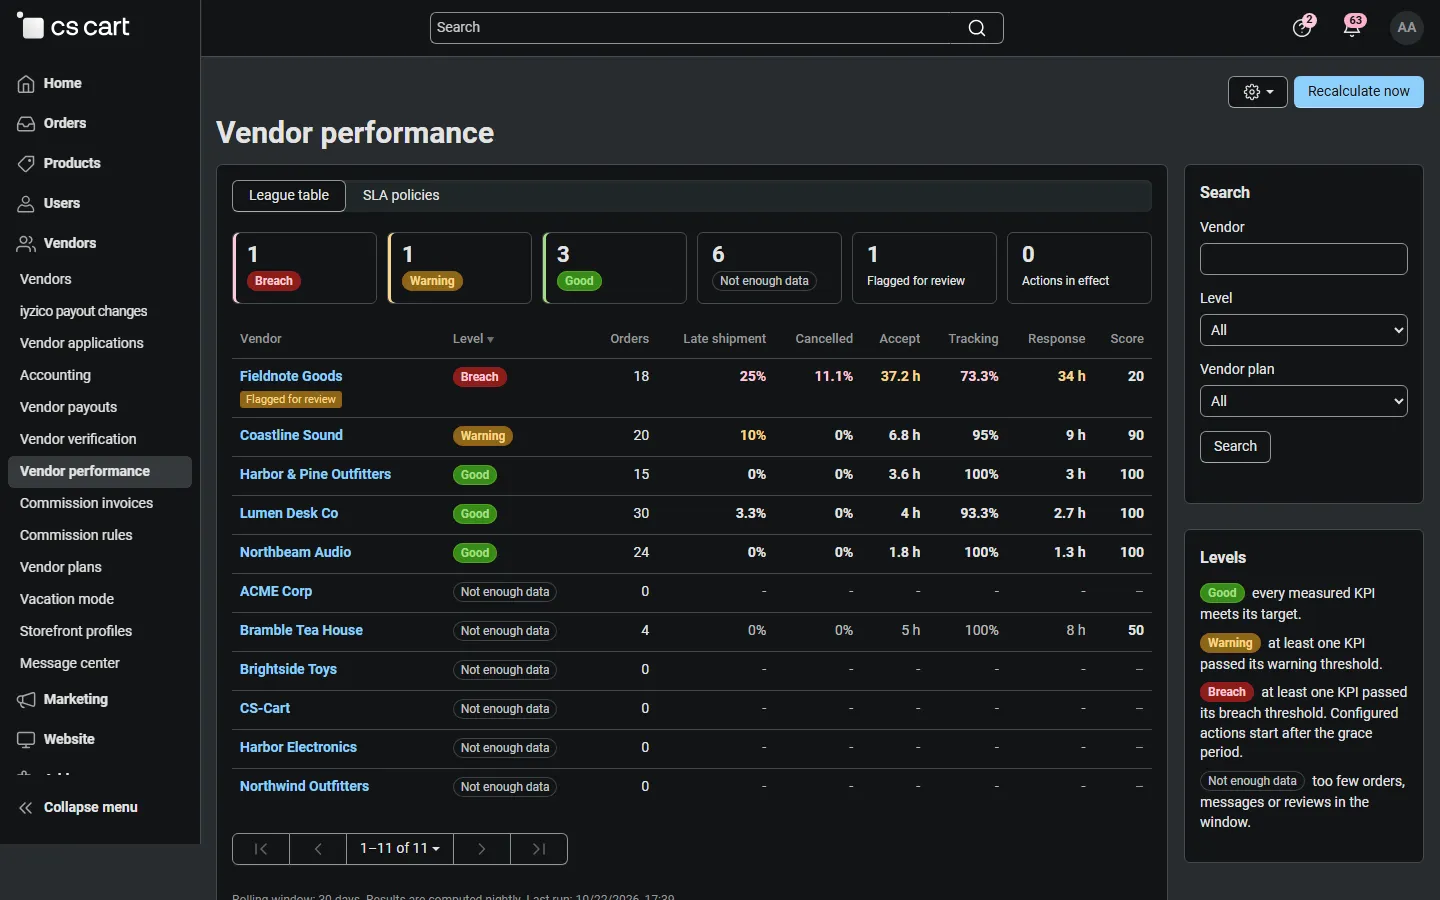Open Products from the tag icon
Viewport: 1440px width, 900px height.
(26, 164)
